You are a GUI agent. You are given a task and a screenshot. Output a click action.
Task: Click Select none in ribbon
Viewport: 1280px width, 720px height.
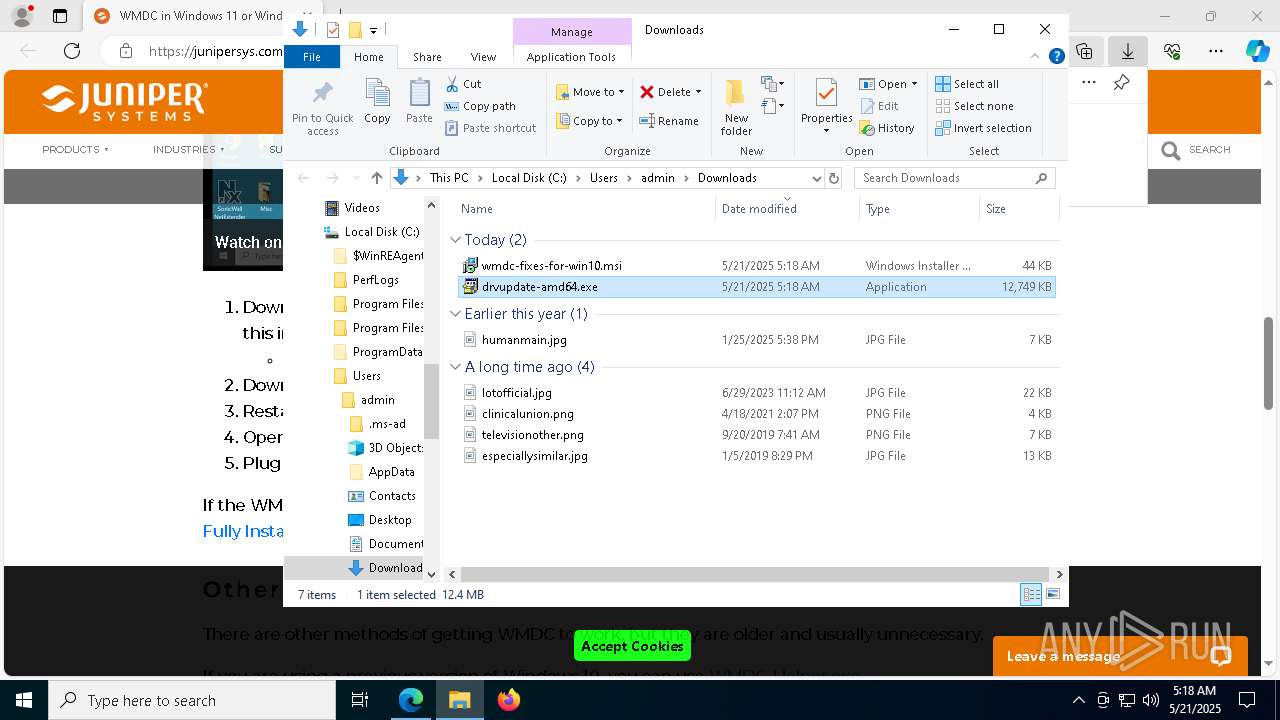975,106
